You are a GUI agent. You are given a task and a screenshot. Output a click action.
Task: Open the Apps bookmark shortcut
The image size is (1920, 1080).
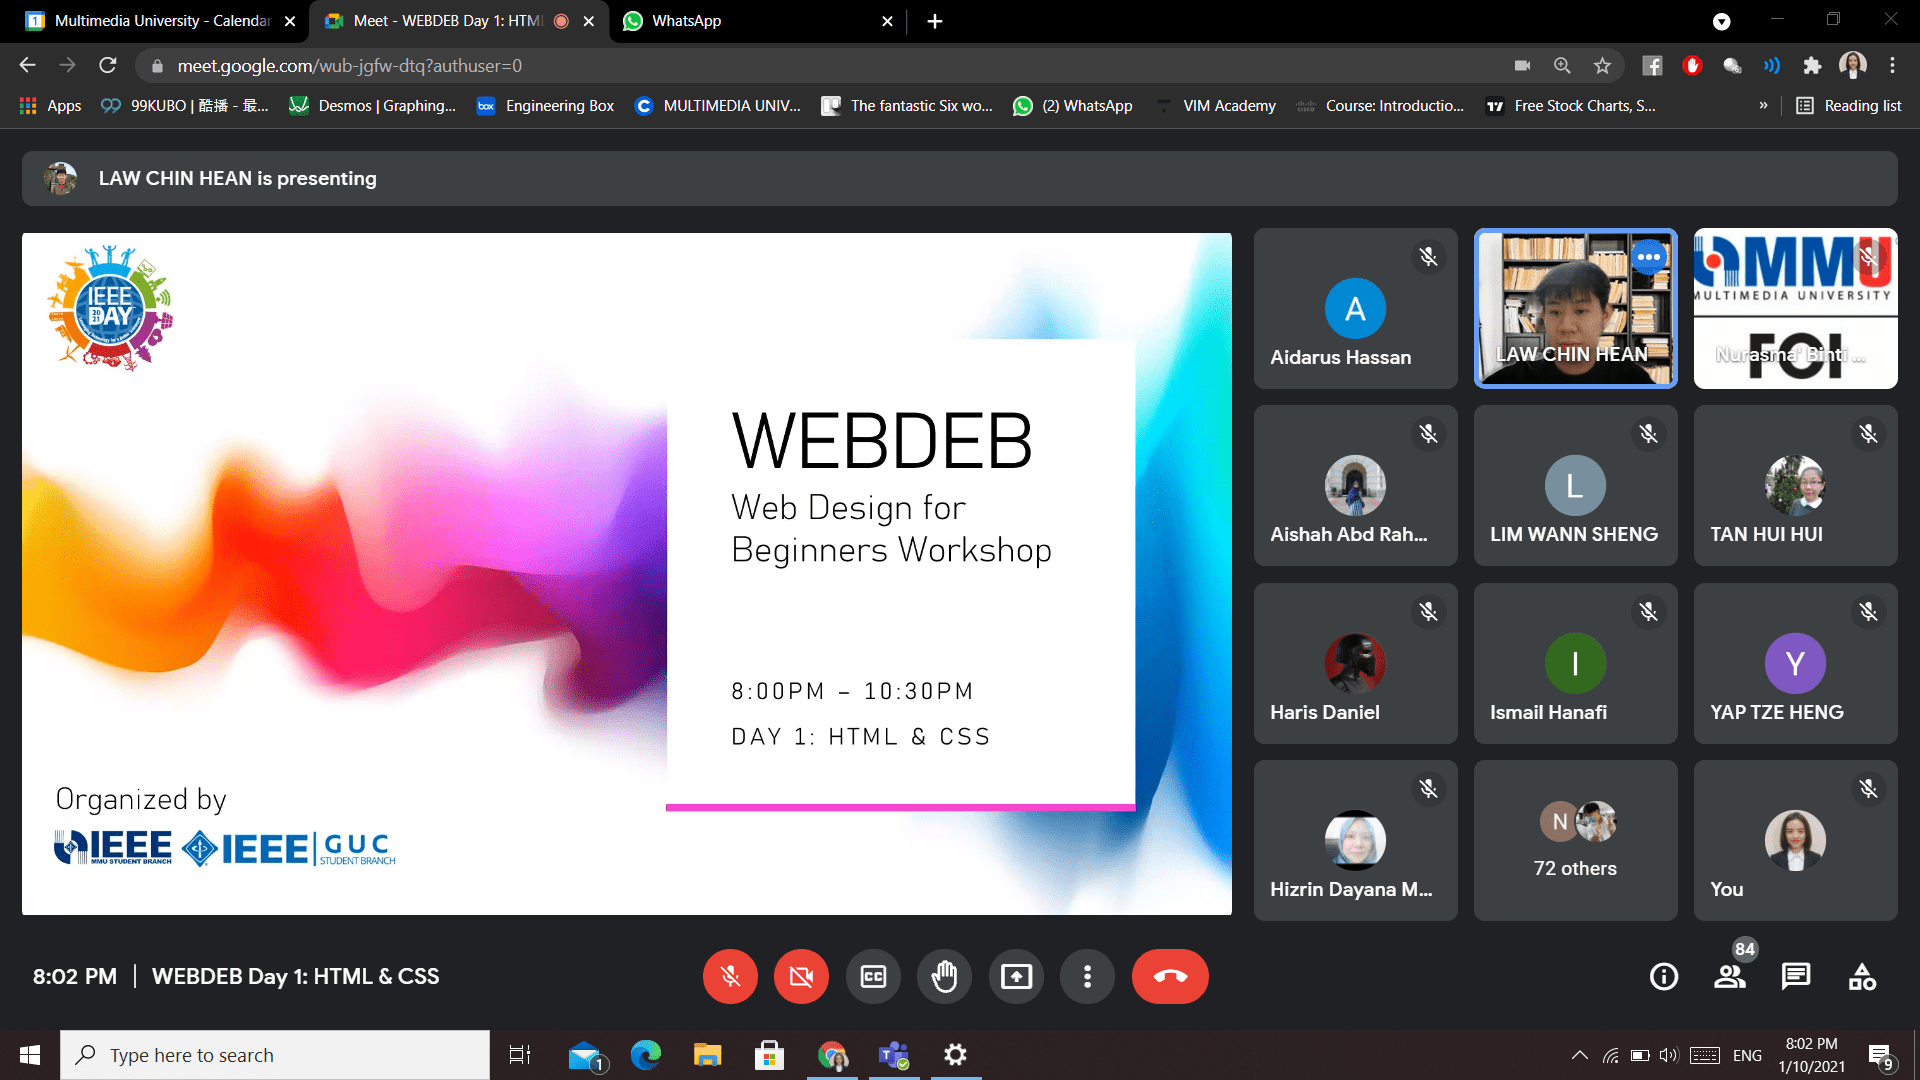coord(50,105)
